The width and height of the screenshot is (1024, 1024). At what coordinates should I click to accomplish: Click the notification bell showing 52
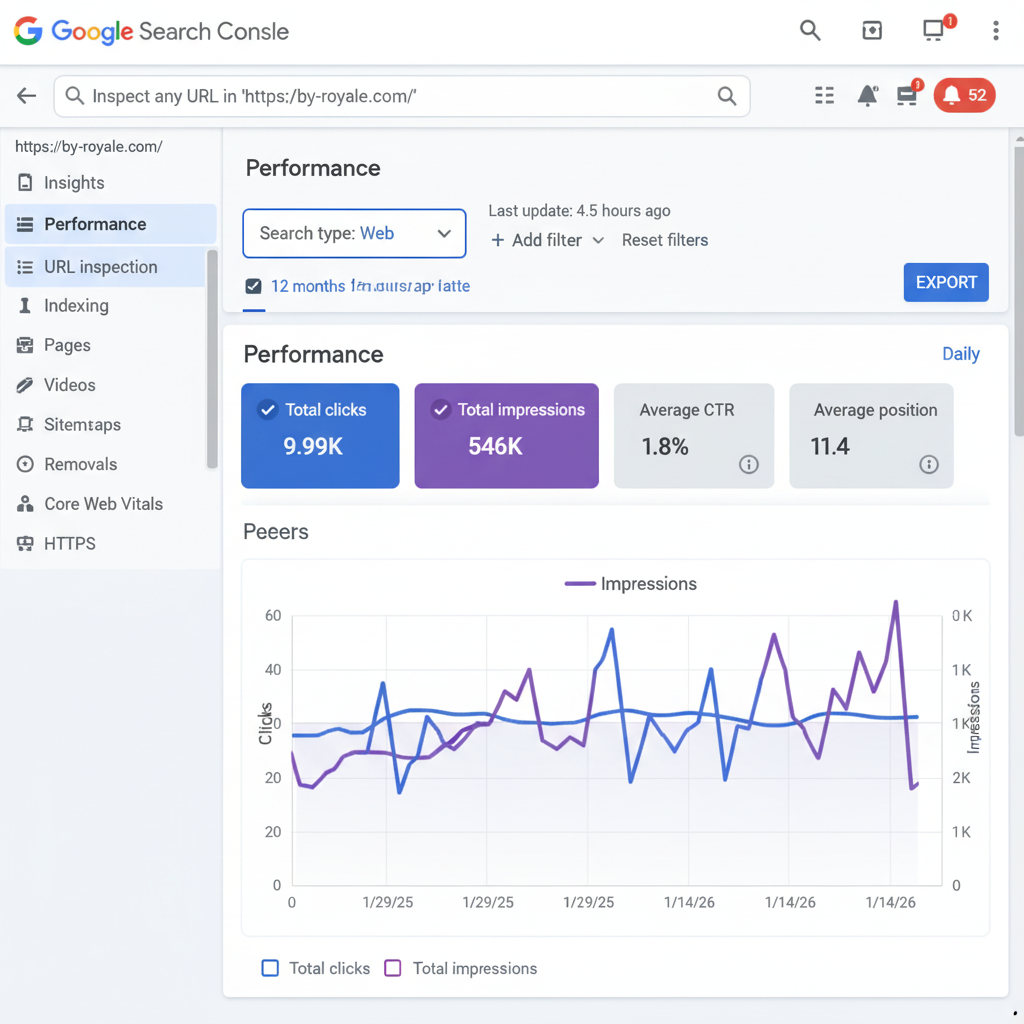click(x=963, y=95)
